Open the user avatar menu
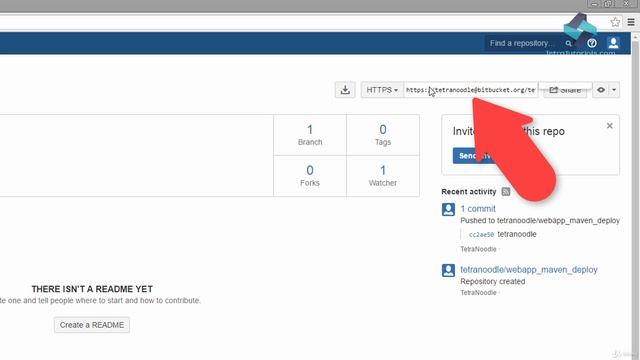This screenshot has width=640, height=360. click(x=613, y=43)
